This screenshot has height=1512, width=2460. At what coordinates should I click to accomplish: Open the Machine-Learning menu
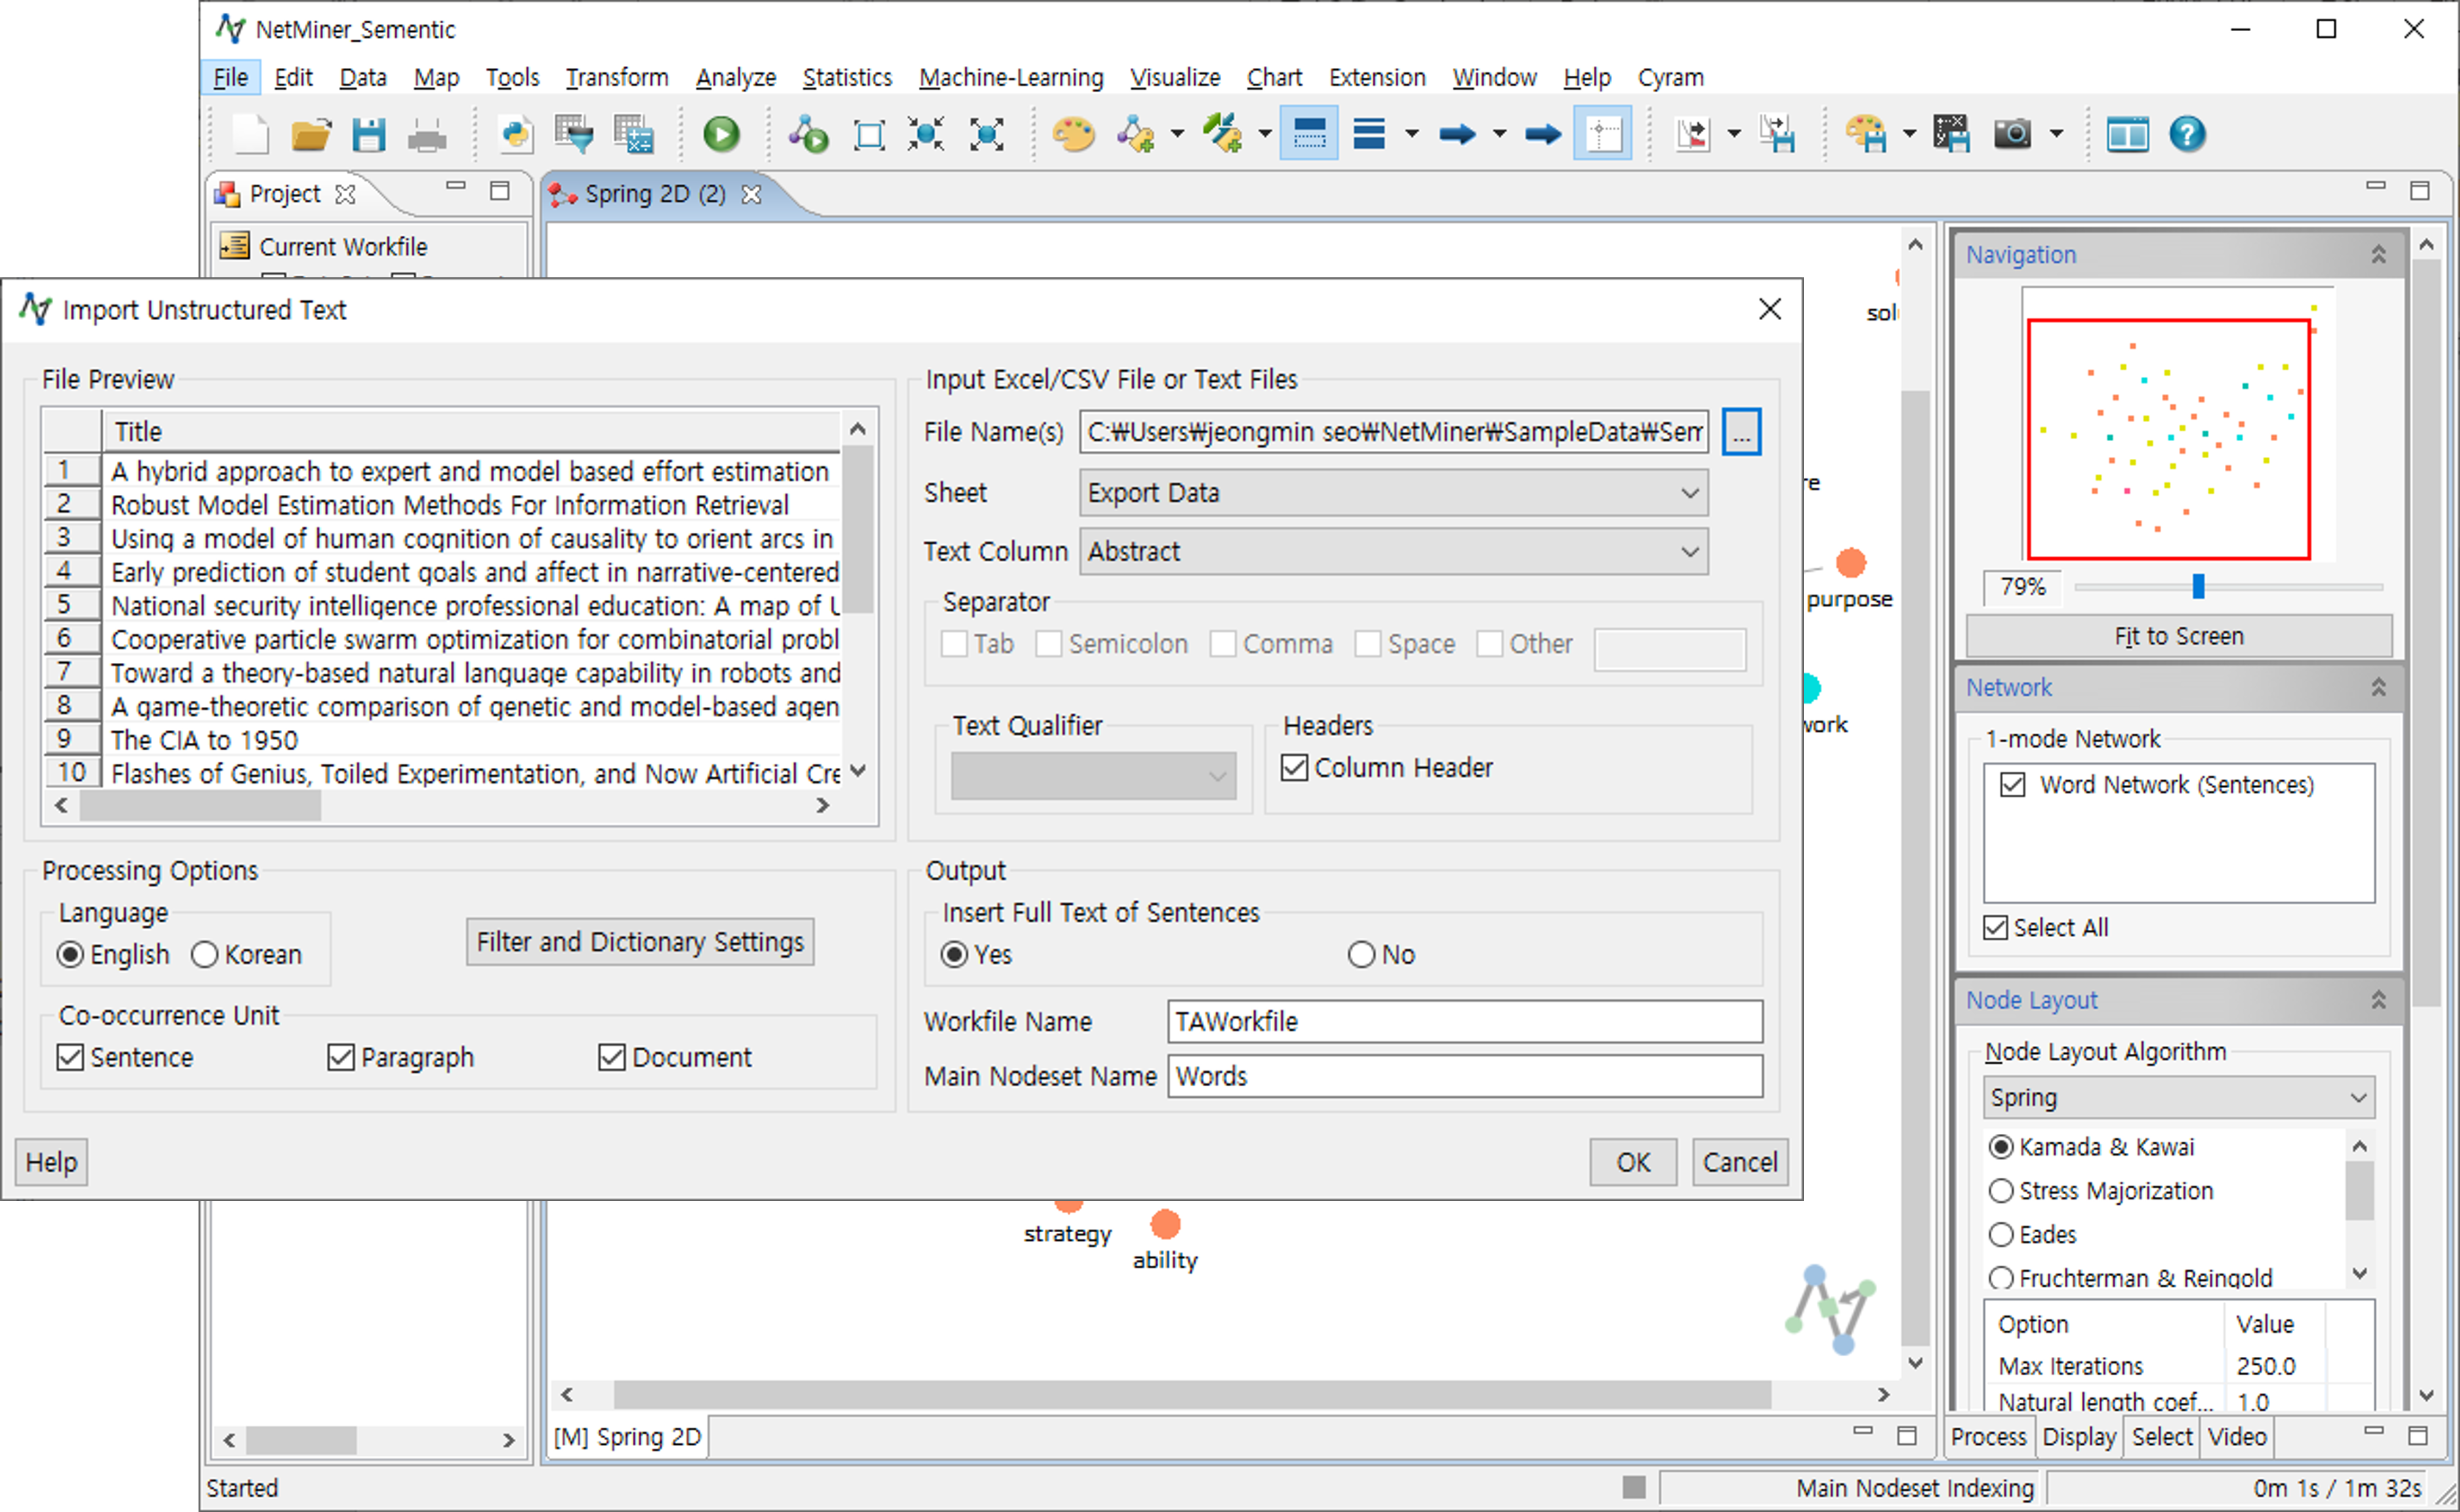(1011, 77)
